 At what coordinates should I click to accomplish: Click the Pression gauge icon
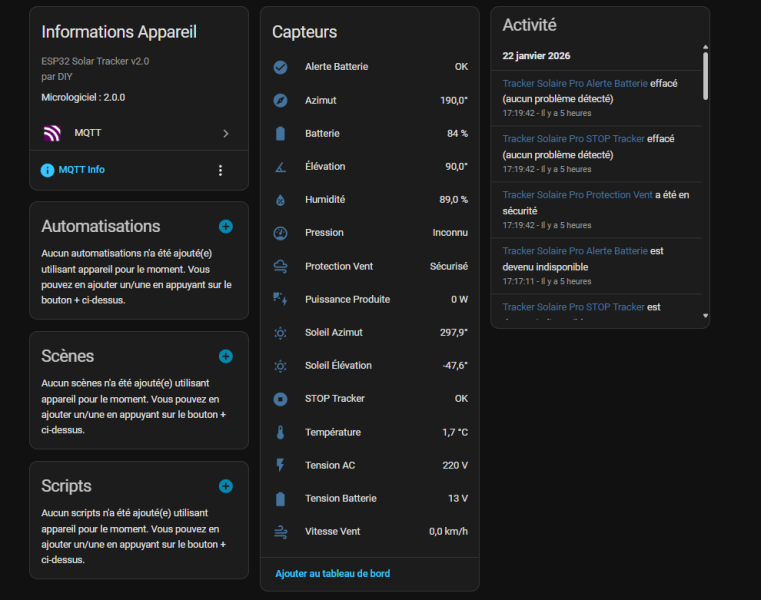click(280, 233)
